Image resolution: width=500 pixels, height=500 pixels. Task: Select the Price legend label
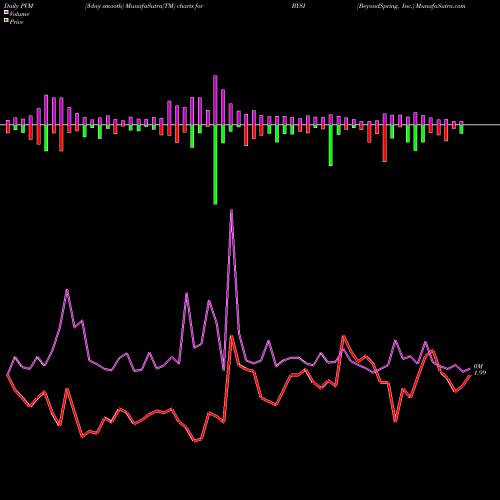pos(16,22)
